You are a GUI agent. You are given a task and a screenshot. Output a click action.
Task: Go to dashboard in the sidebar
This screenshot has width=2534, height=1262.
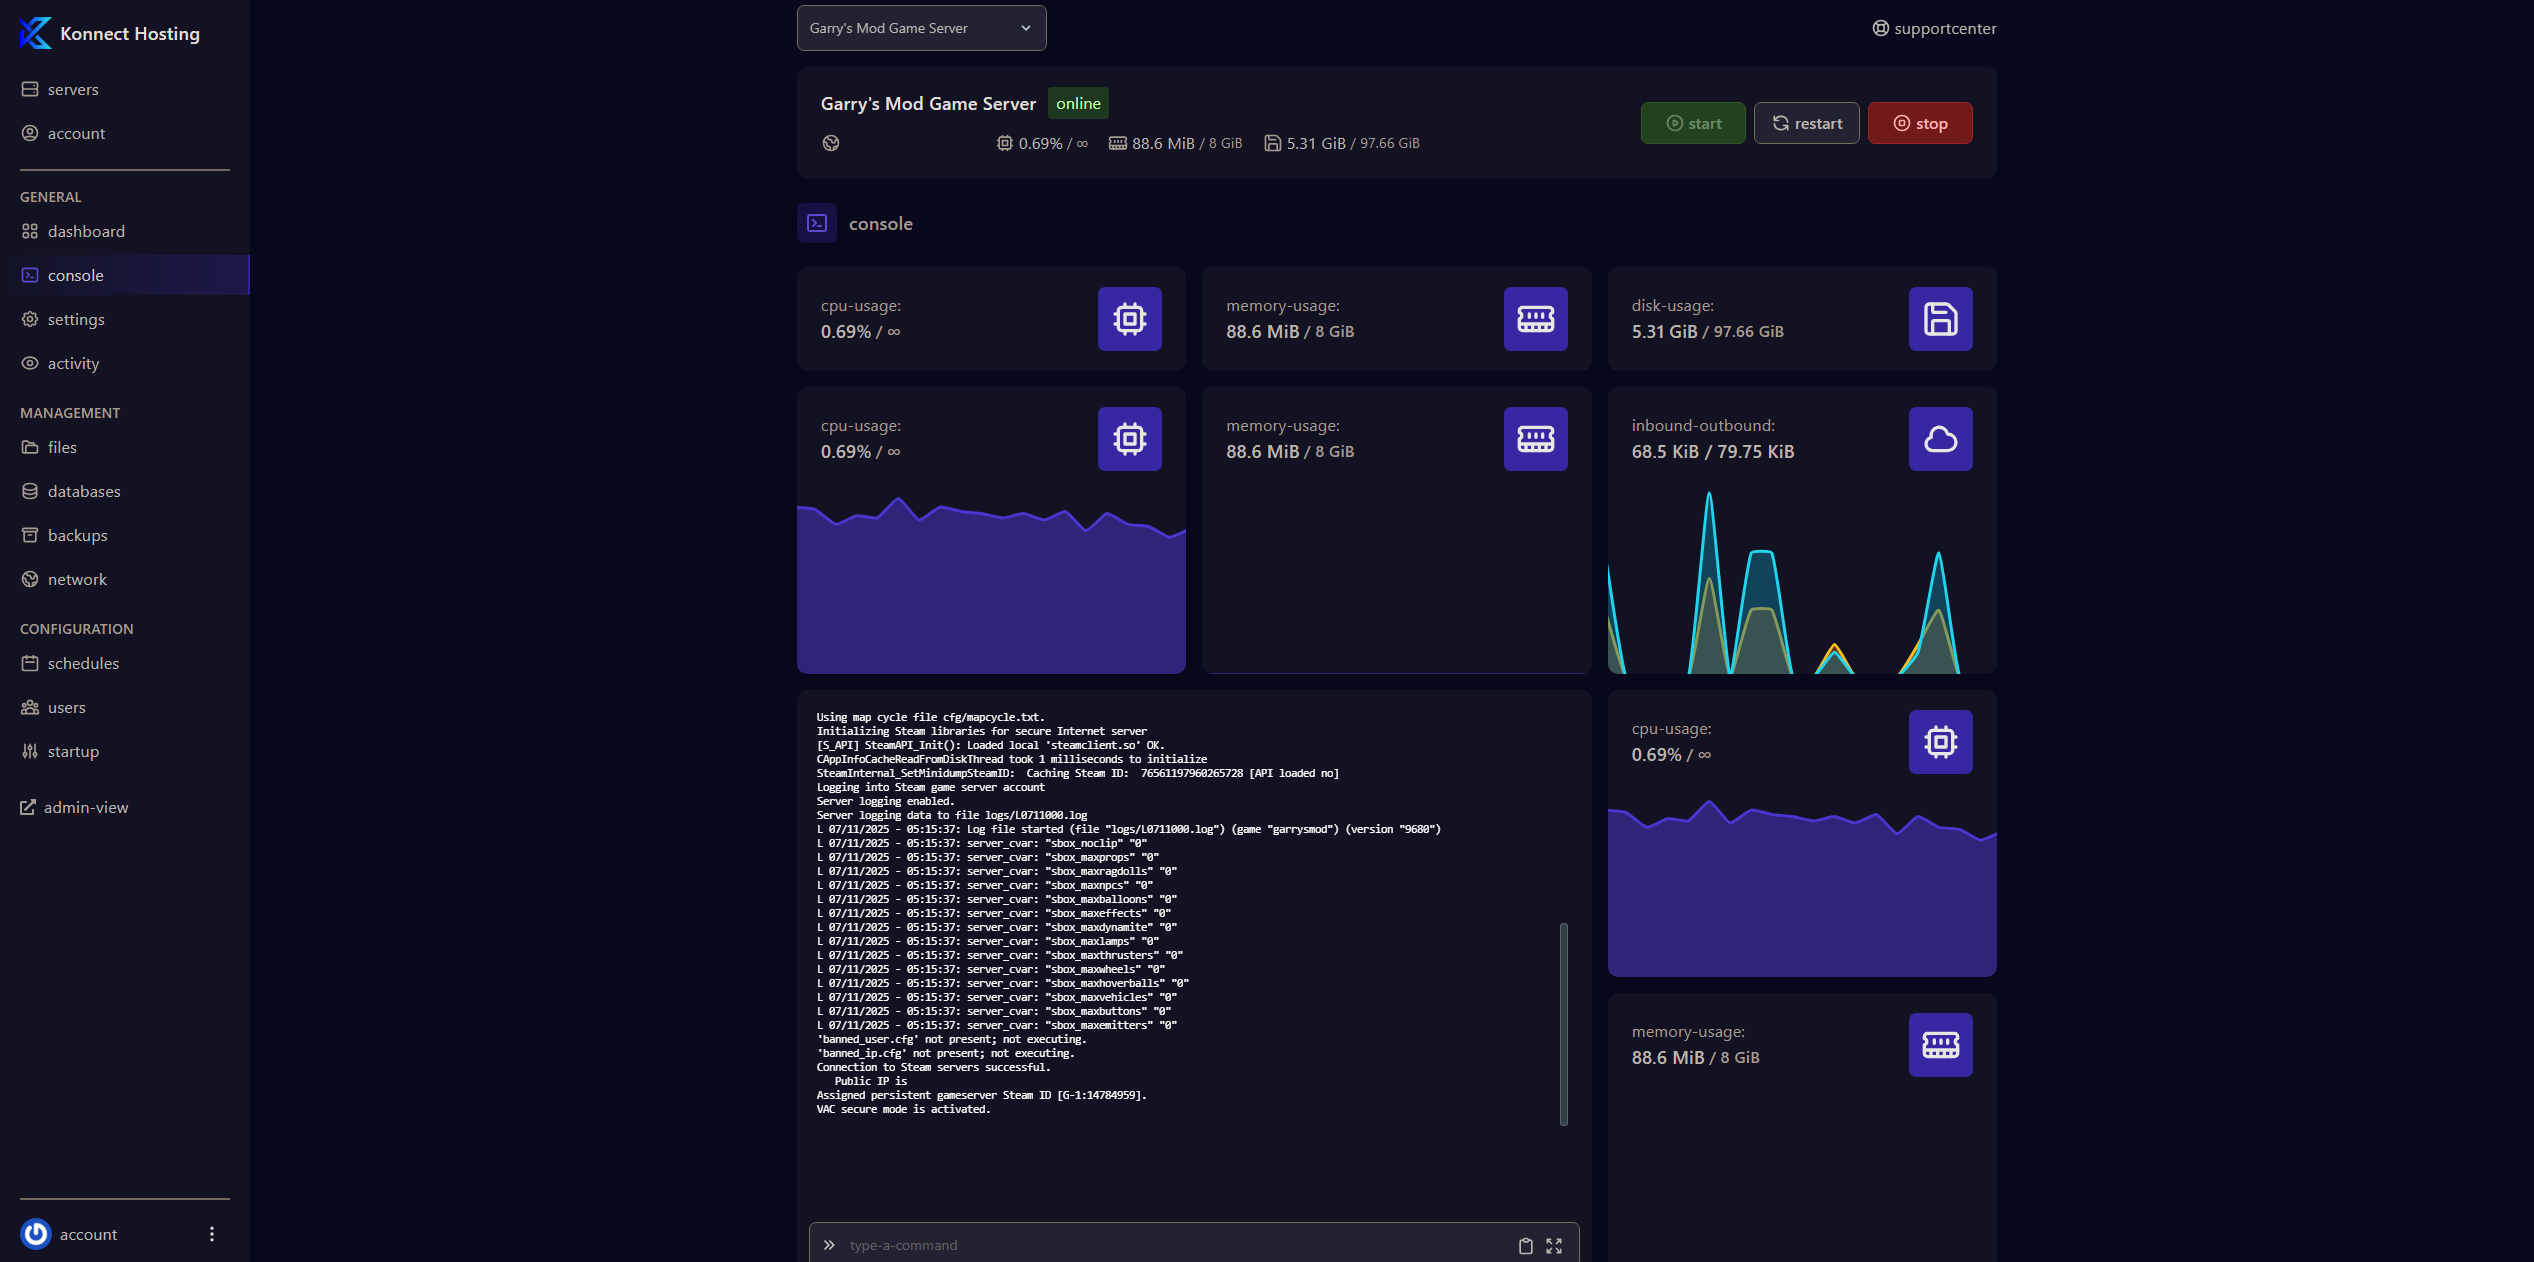click(125, 231)
